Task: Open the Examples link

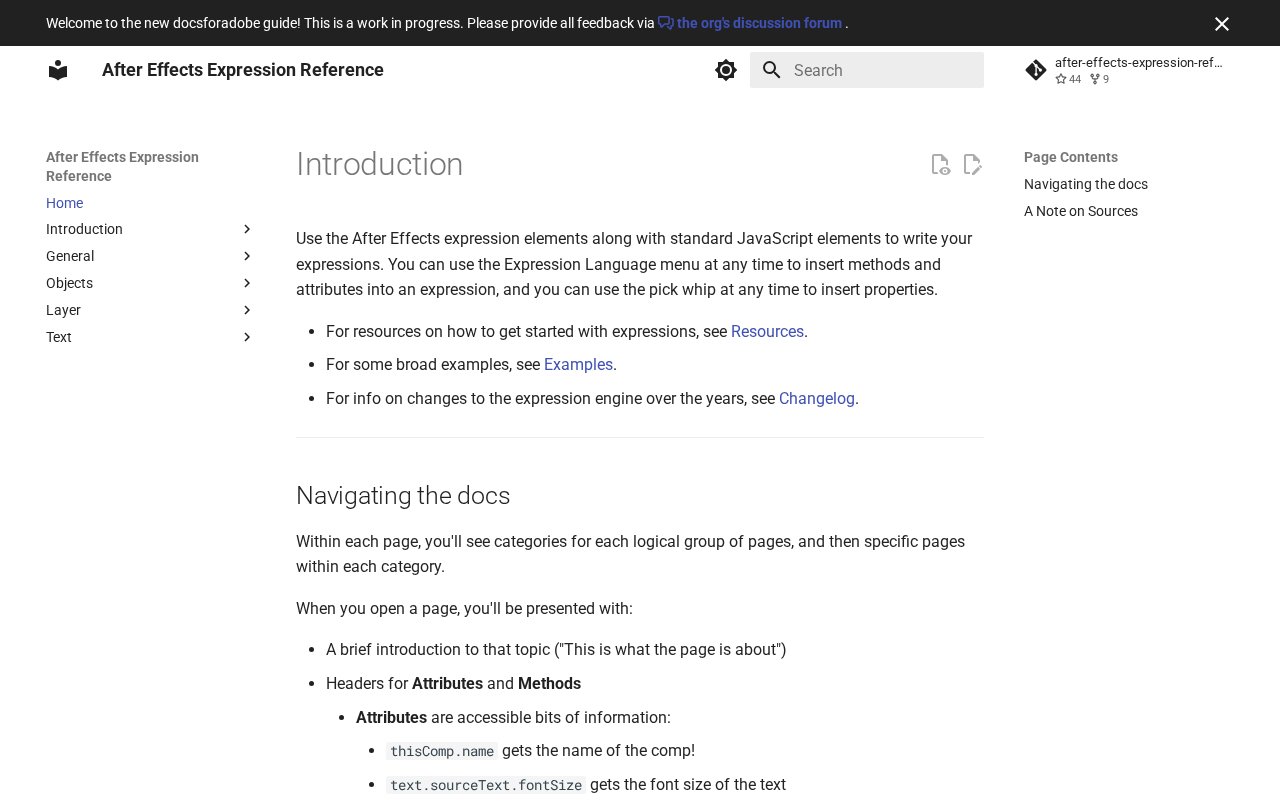Action: point(578,365)
